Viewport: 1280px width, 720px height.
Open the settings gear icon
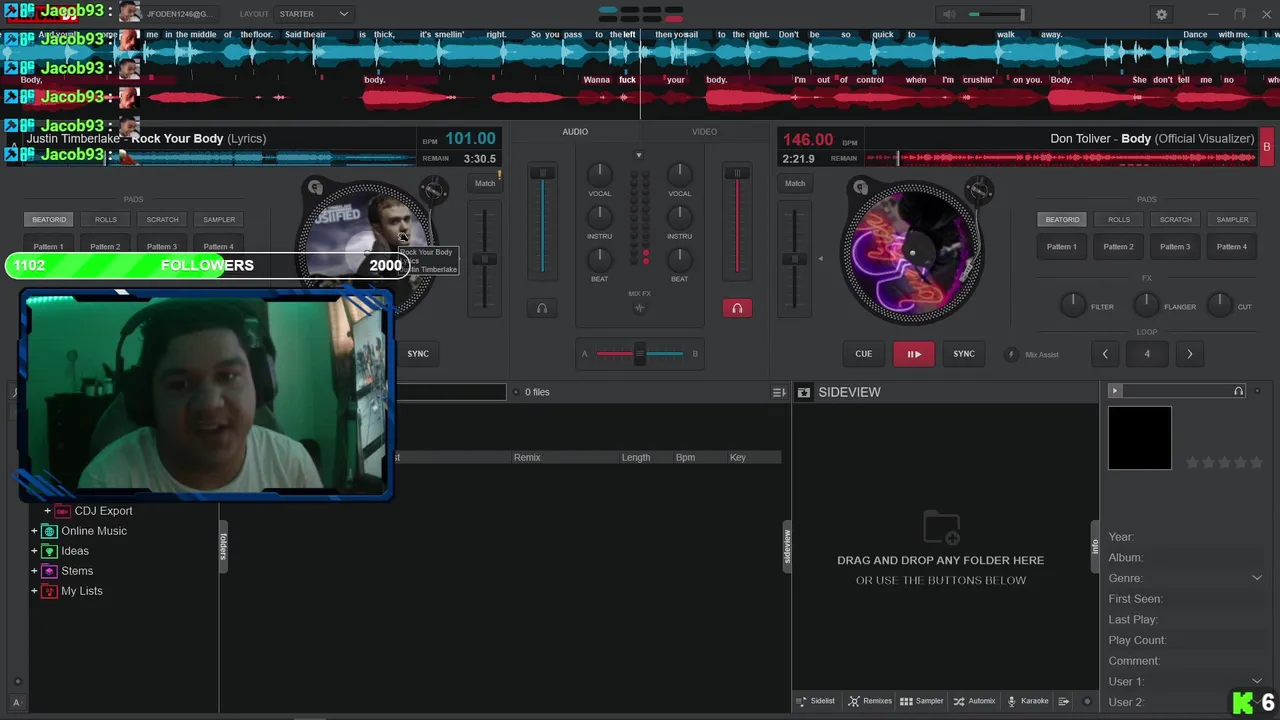coord(1161,14)
